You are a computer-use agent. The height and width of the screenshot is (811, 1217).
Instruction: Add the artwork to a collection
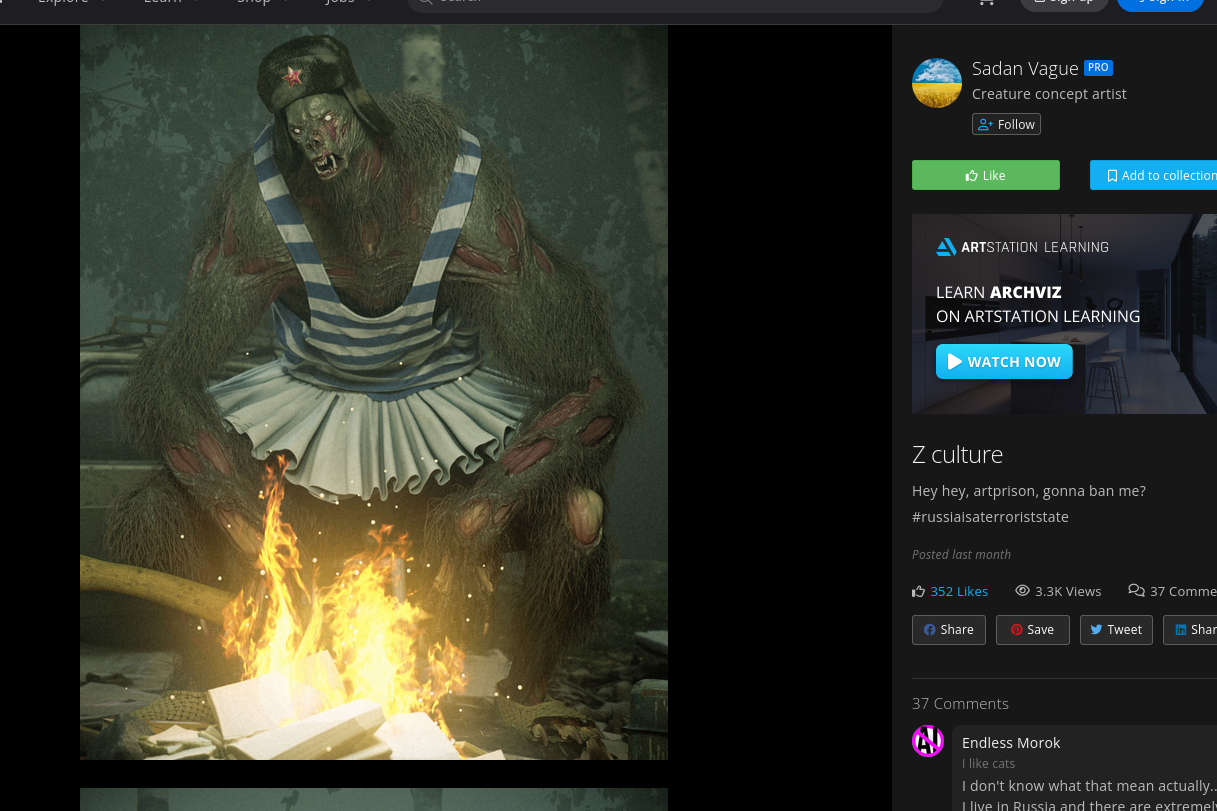click(x=1153, y=175)
